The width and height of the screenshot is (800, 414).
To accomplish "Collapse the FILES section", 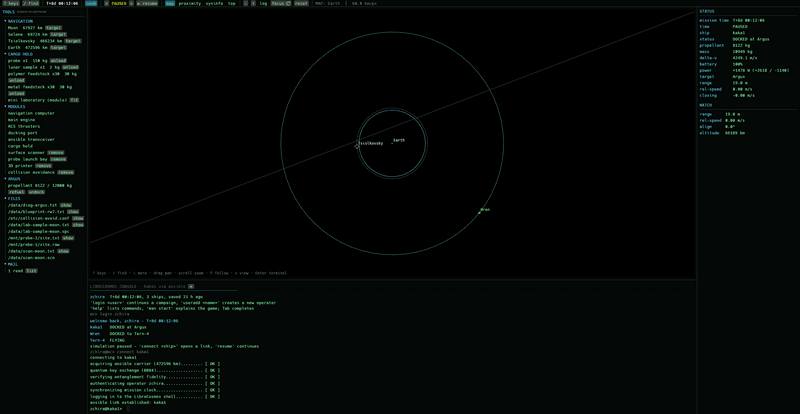I will point(14,199).
